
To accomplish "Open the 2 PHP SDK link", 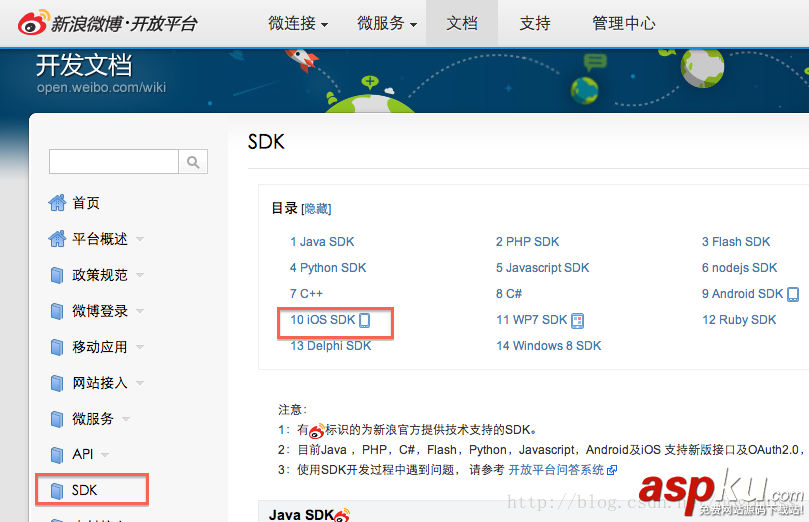I will click(x=527, y=241).
